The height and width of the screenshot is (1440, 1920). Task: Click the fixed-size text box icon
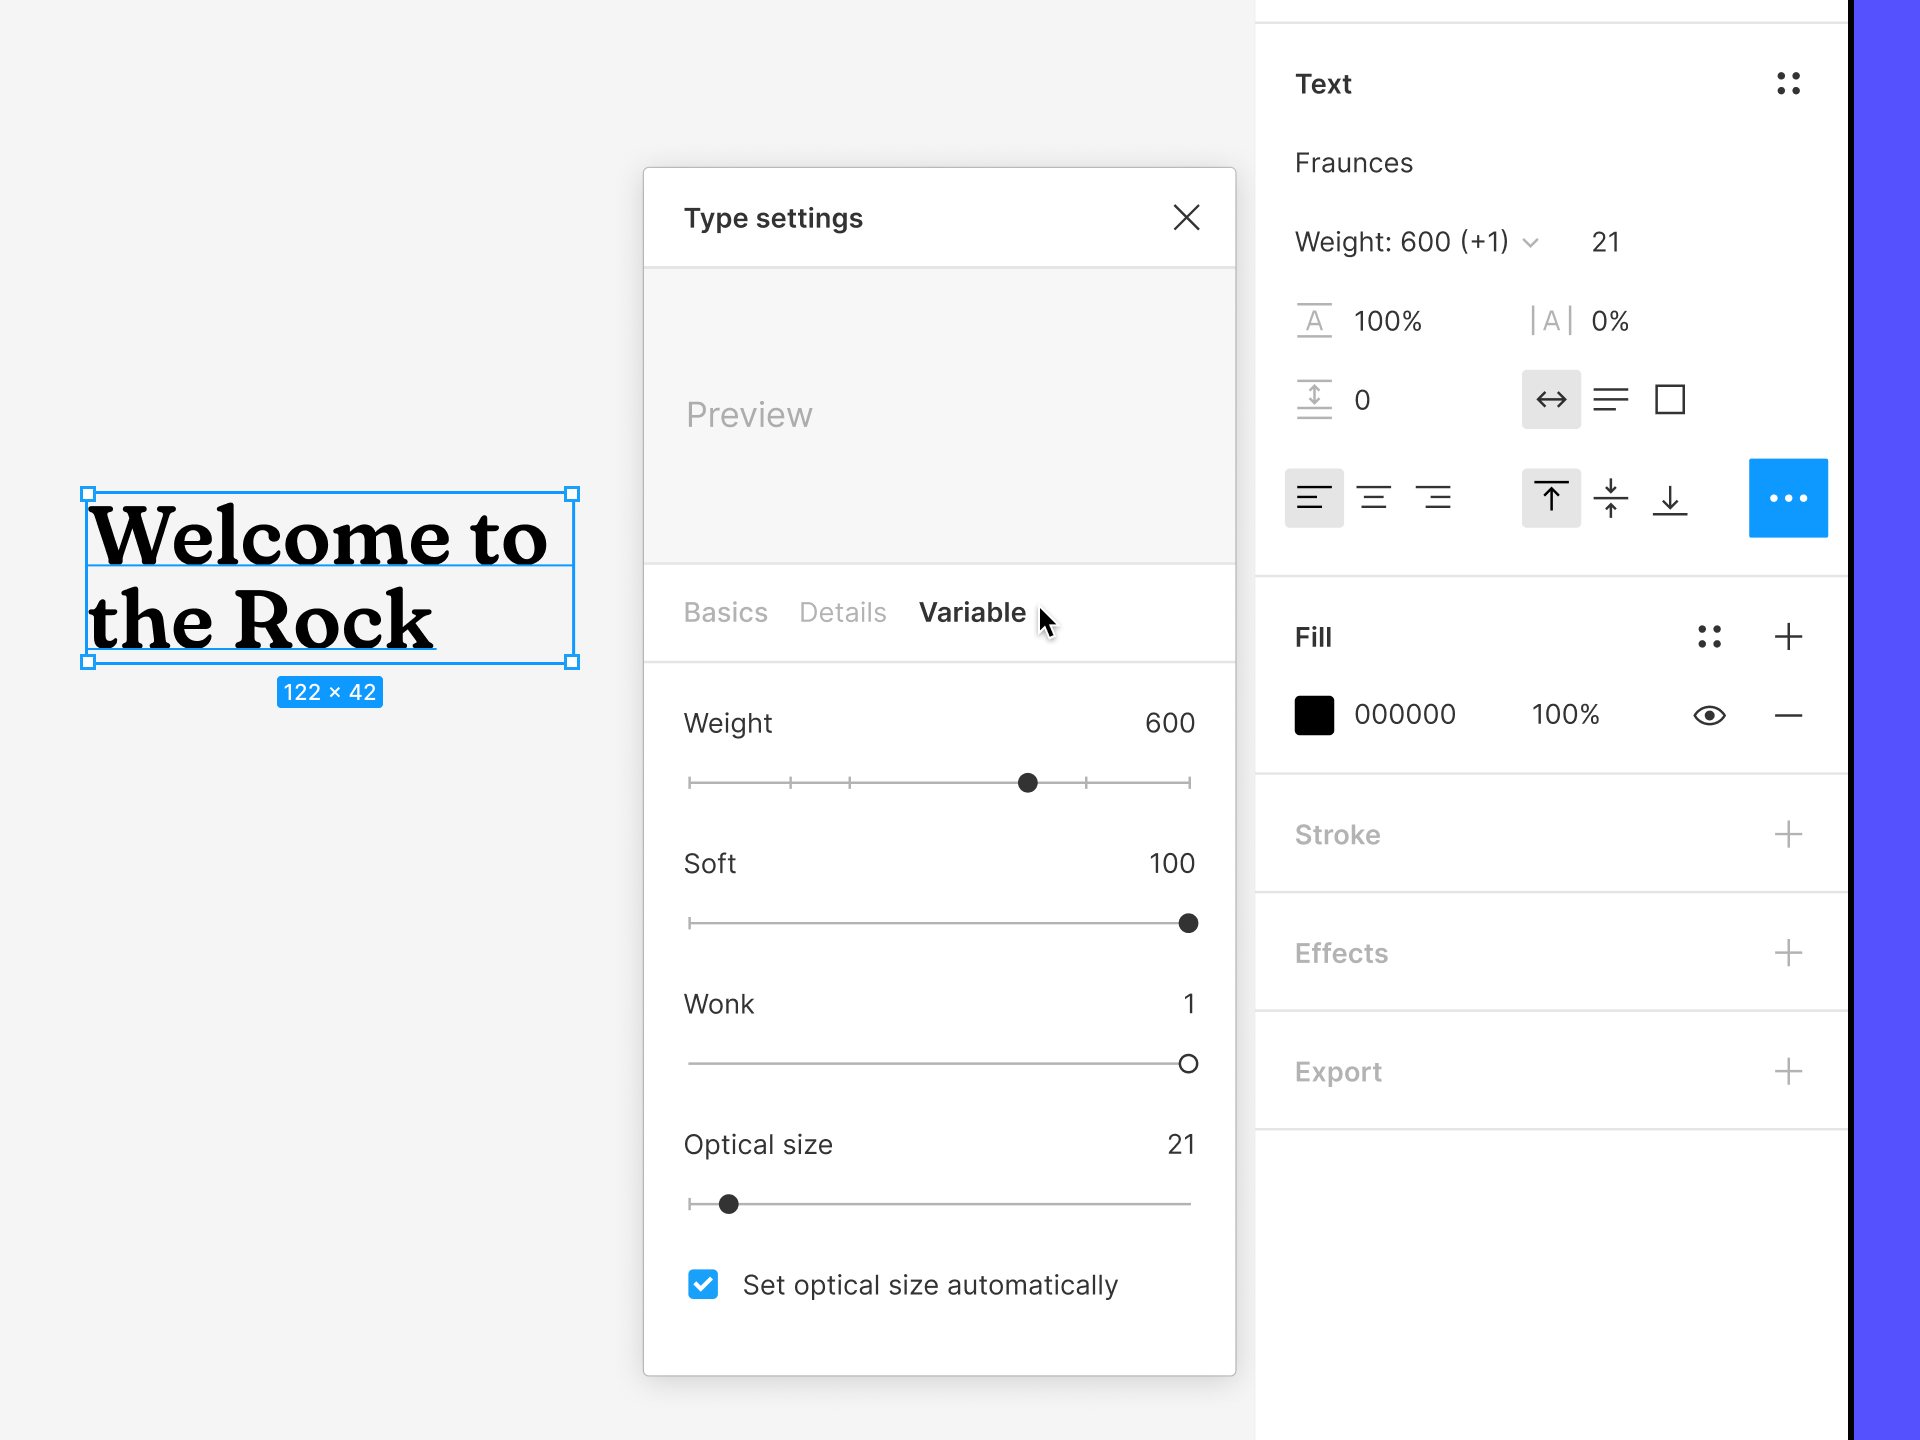(x=1671, y=398)
